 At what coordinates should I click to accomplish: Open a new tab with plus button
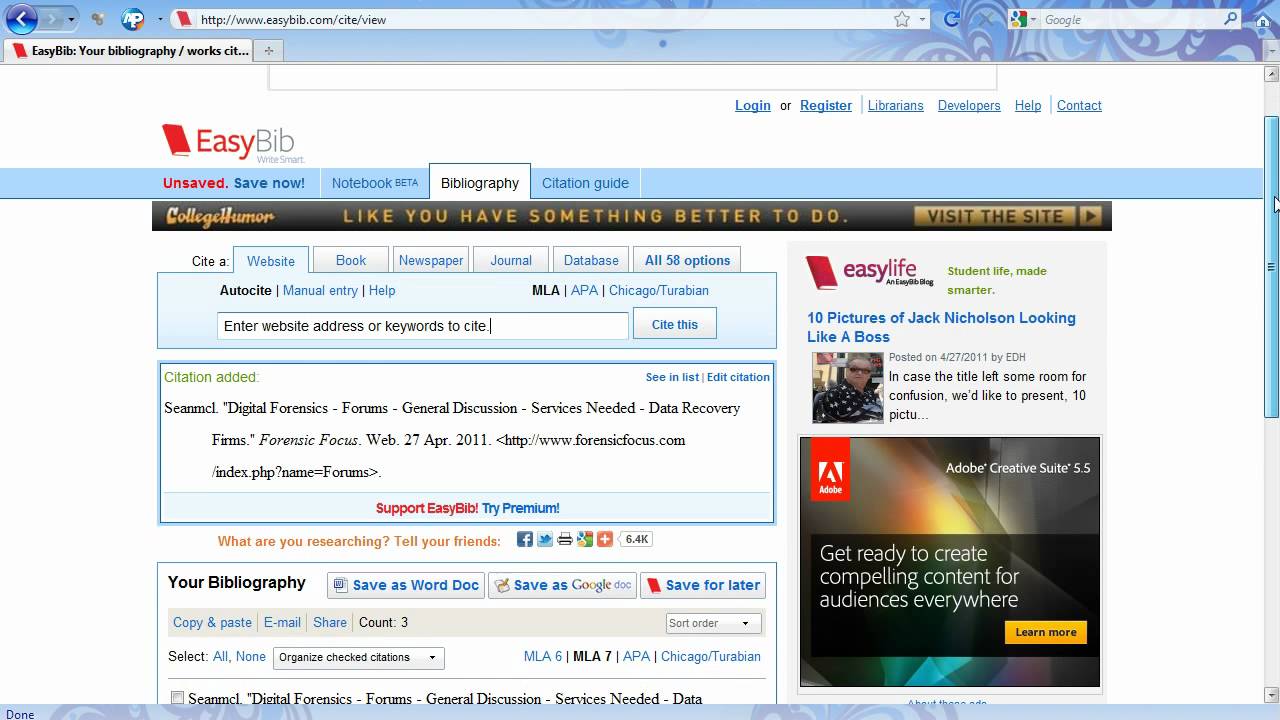(268, 50)
